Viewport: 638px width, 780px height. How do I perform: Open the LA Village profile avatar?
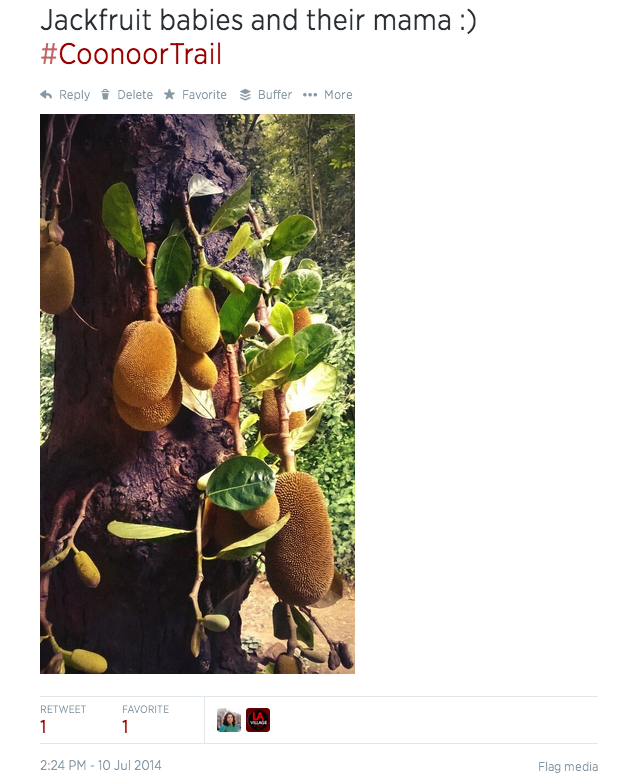[258, 720]
